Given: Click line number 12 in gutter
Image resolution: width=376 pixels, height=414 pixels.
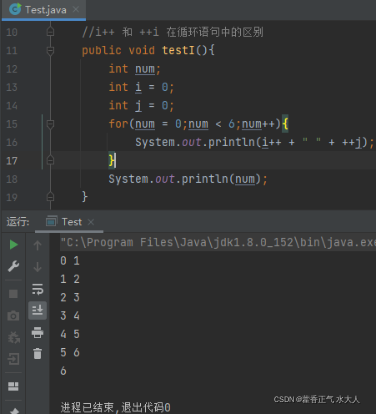Looking at the screenshot, I should [12, 69].
